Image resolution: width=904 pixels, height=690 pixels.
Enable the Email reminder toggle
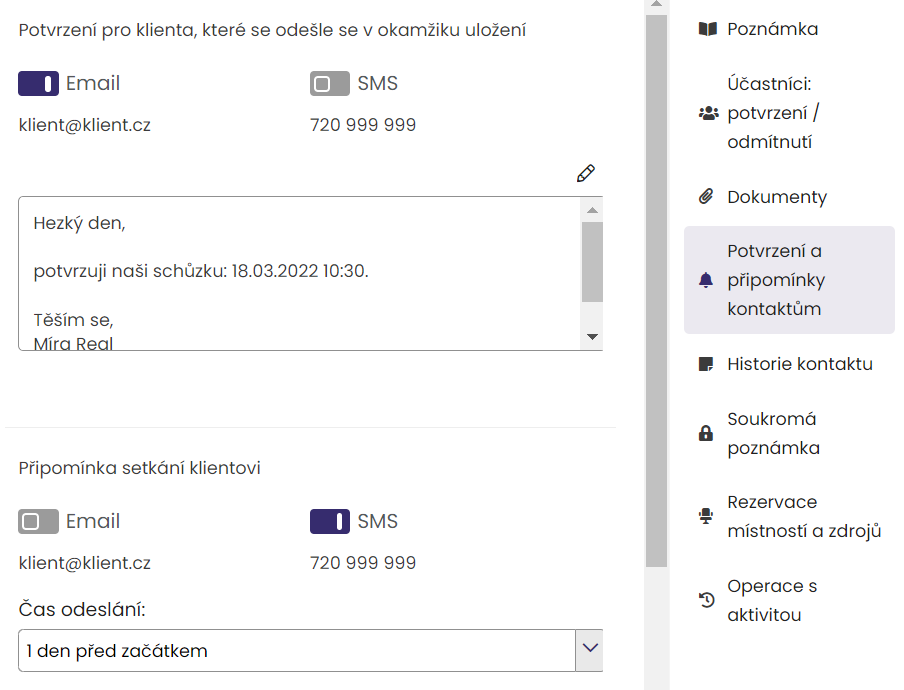click(x=38, y=521)
